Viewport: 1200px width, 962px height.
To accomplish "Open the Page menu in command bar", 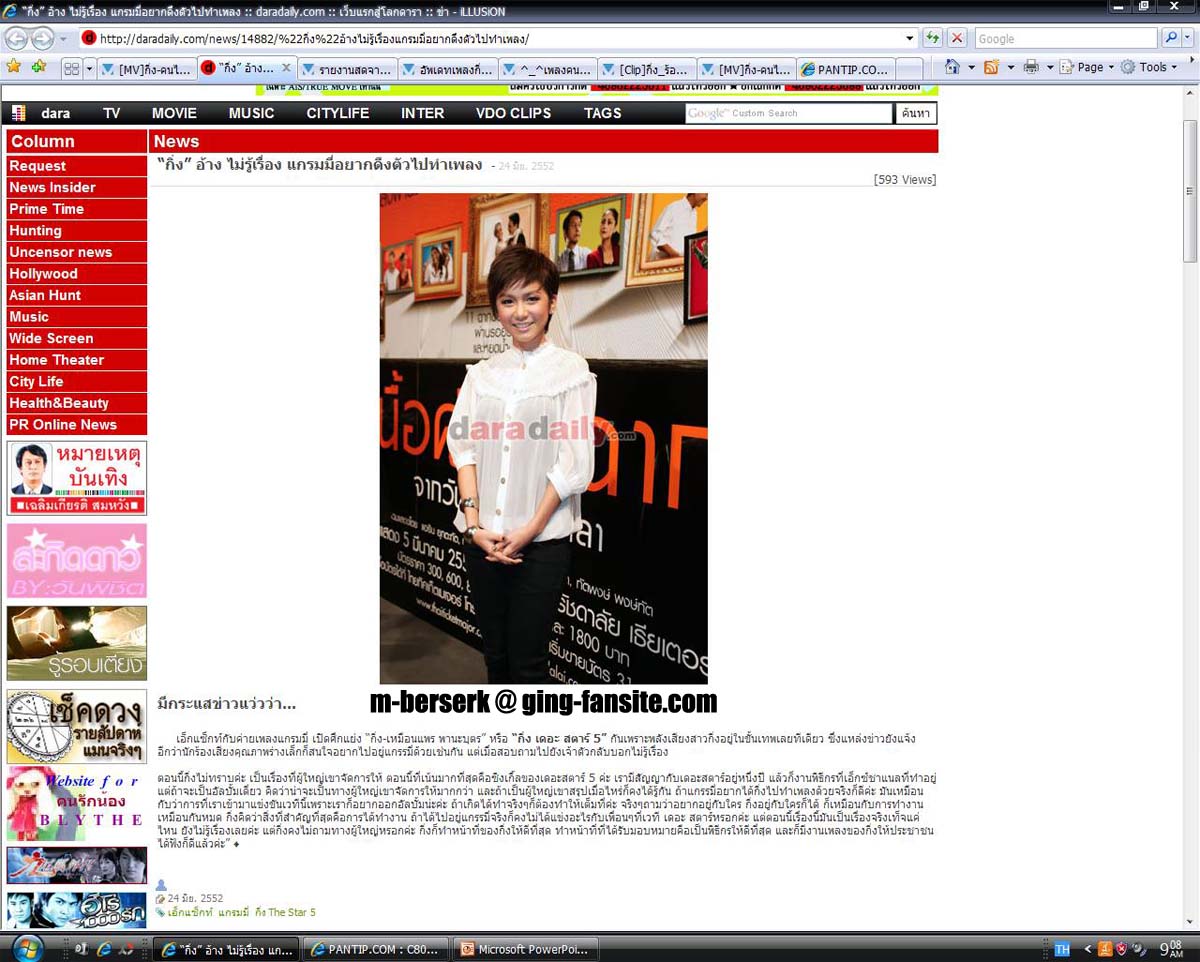I will coord(1087,67).
